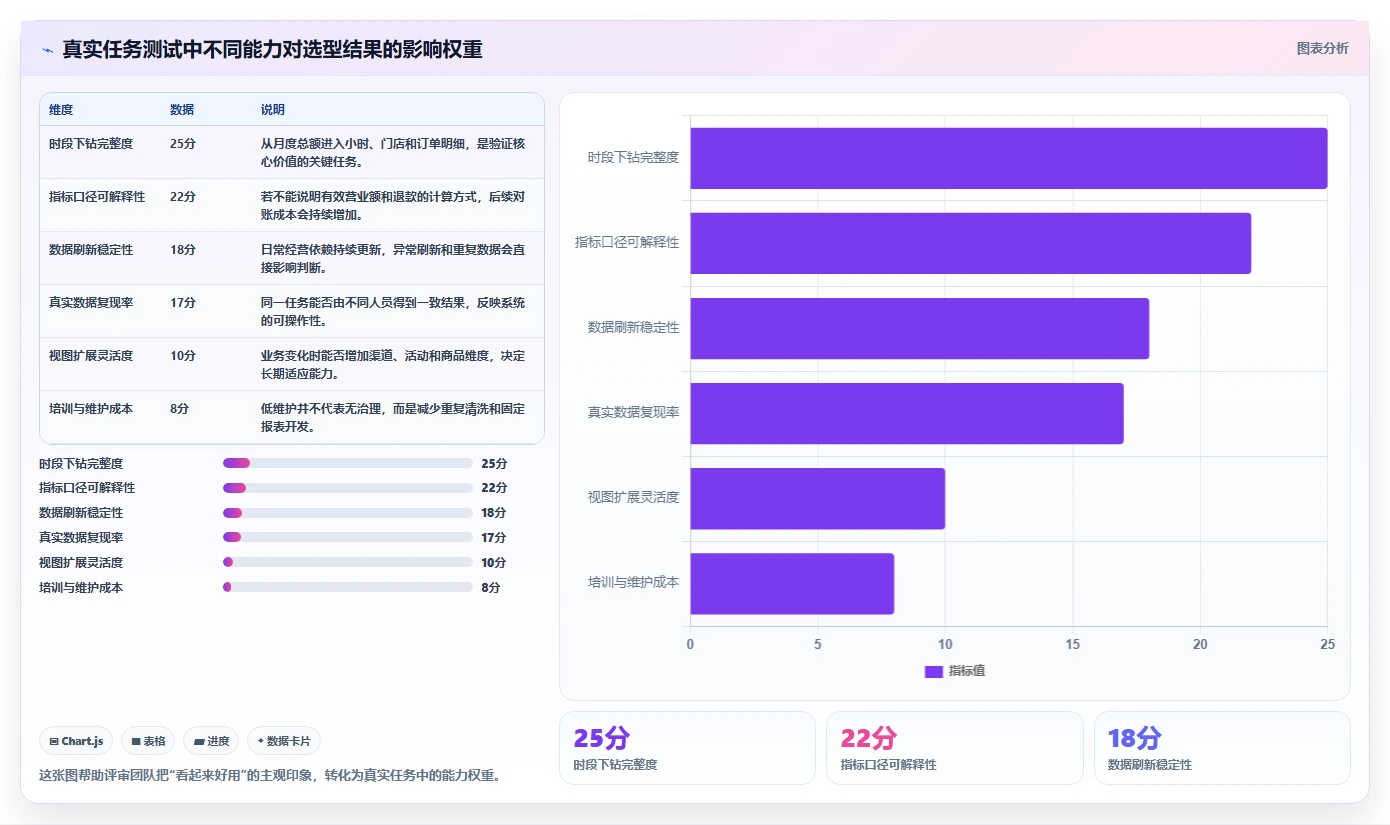
Task: Click the 说明 column header
Action: (273, 110)
